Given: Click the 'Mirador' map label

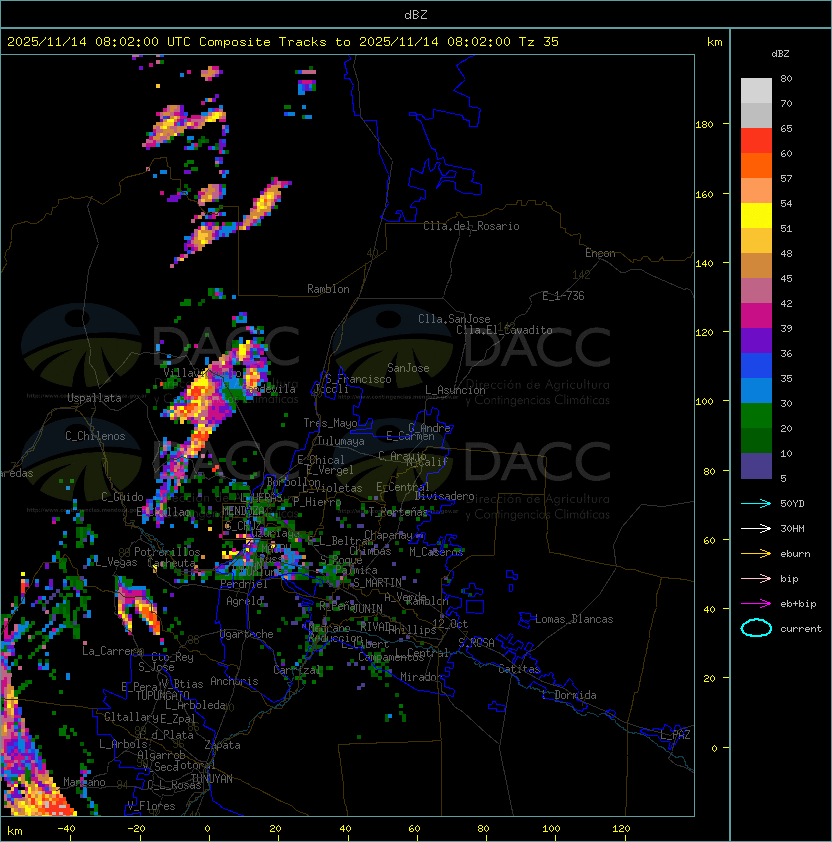Looking at the screenshot, I should tap(422, 677).
